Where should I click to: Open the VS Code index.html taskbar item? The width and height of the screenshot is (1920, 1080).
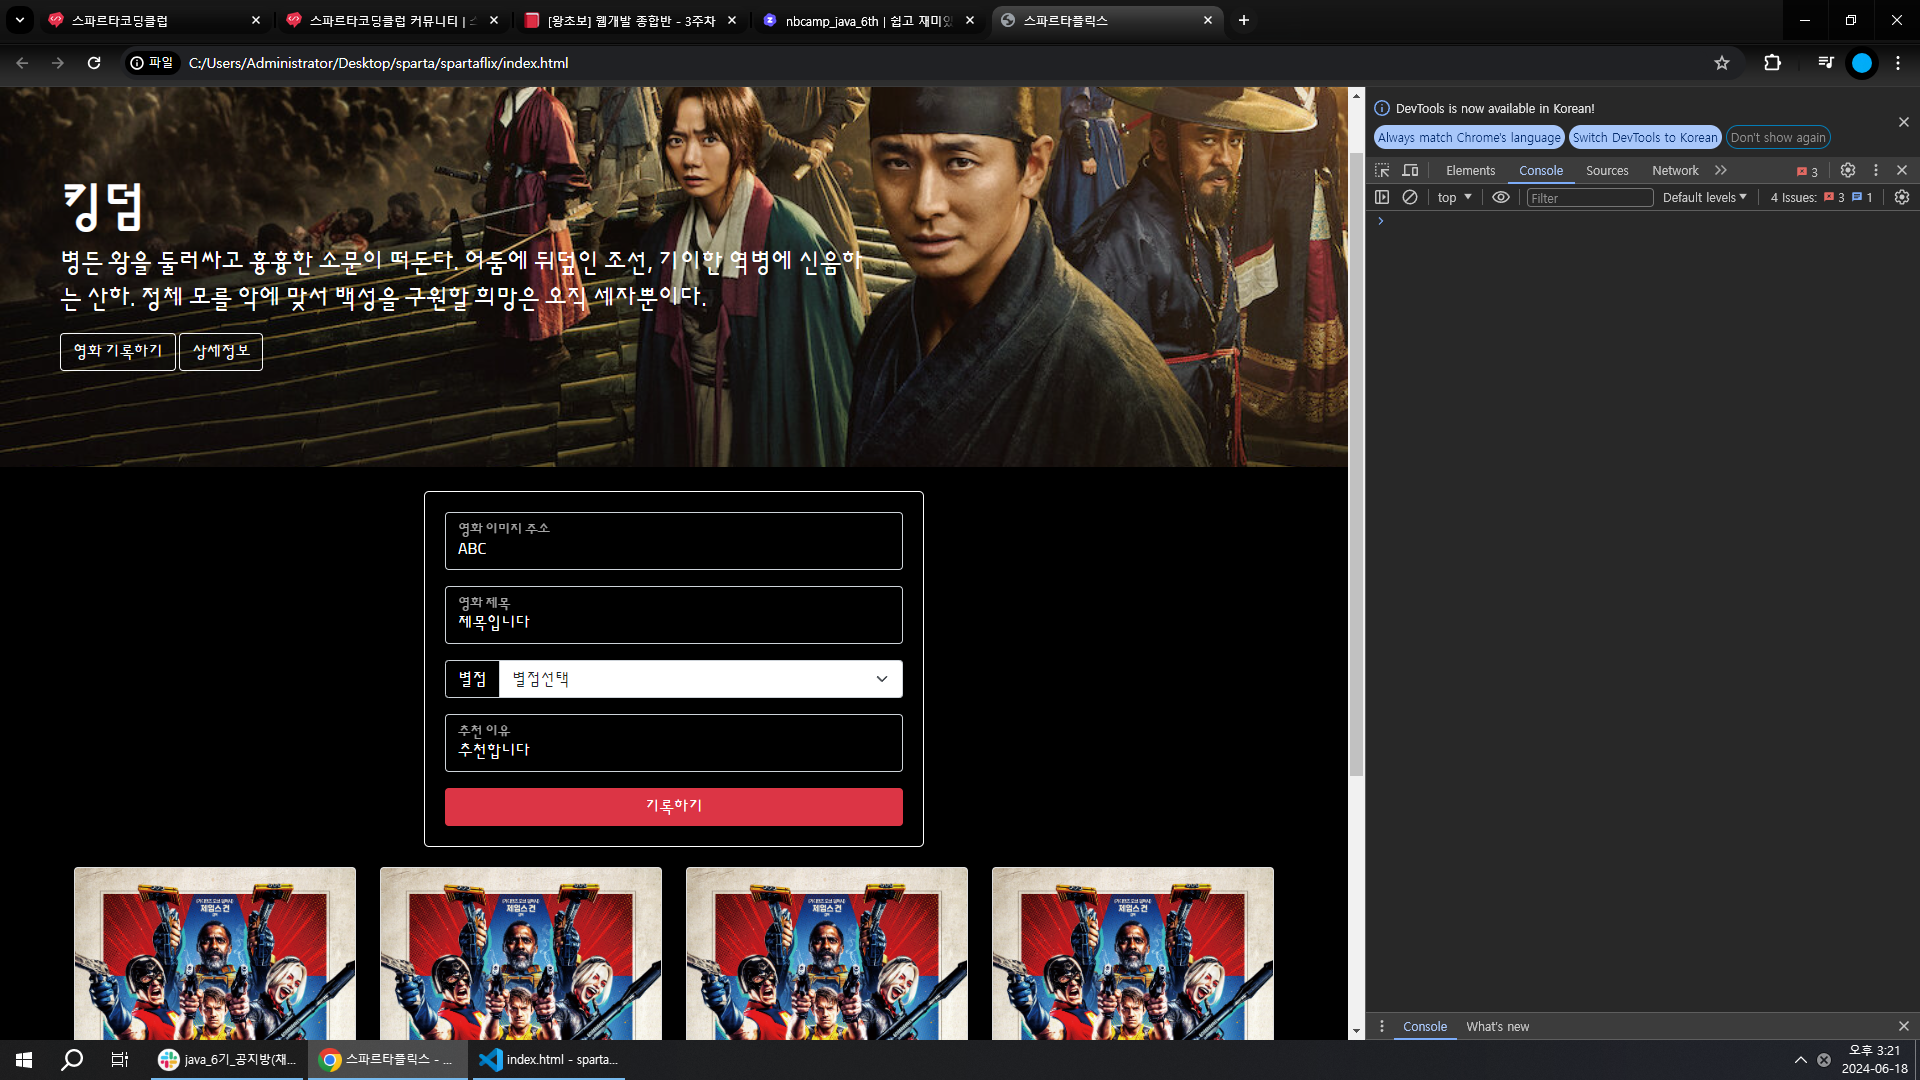pyautogui.click(x=549, y=1060)
